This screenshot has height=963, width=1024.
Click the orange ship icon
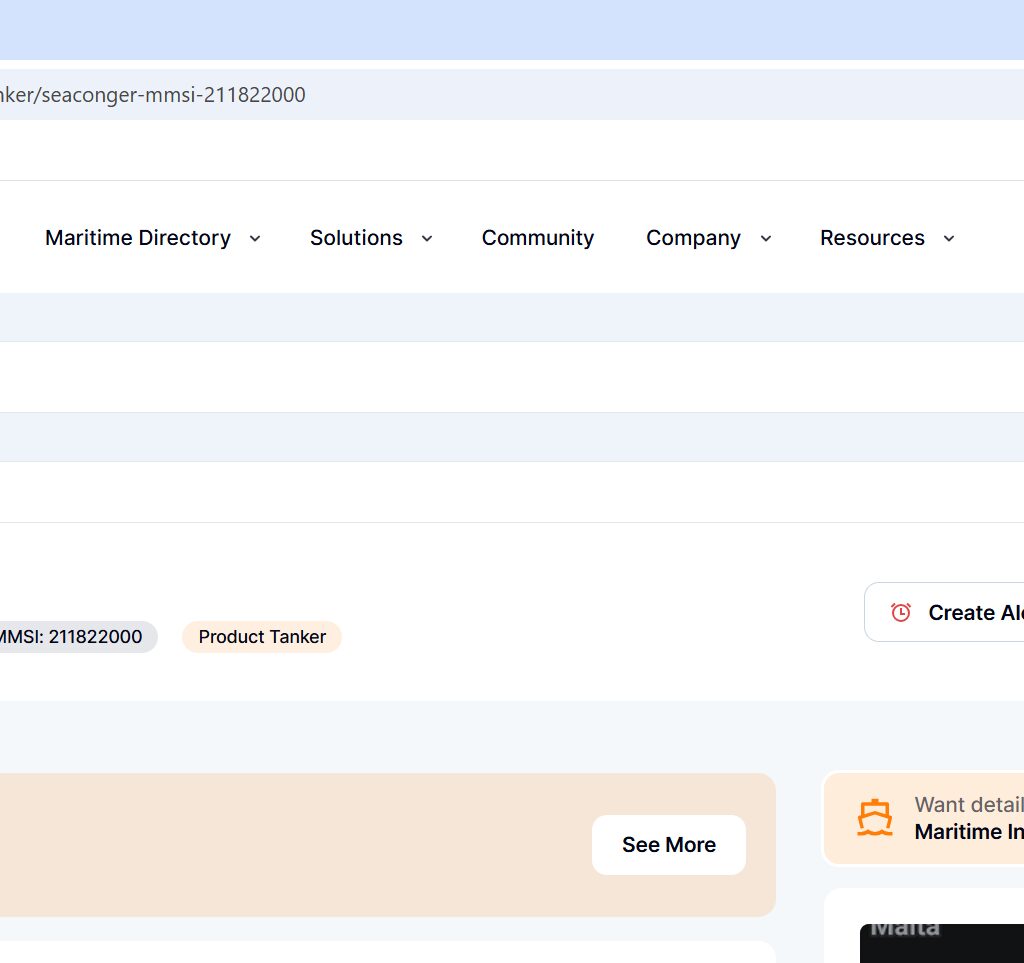coord(874,818)
